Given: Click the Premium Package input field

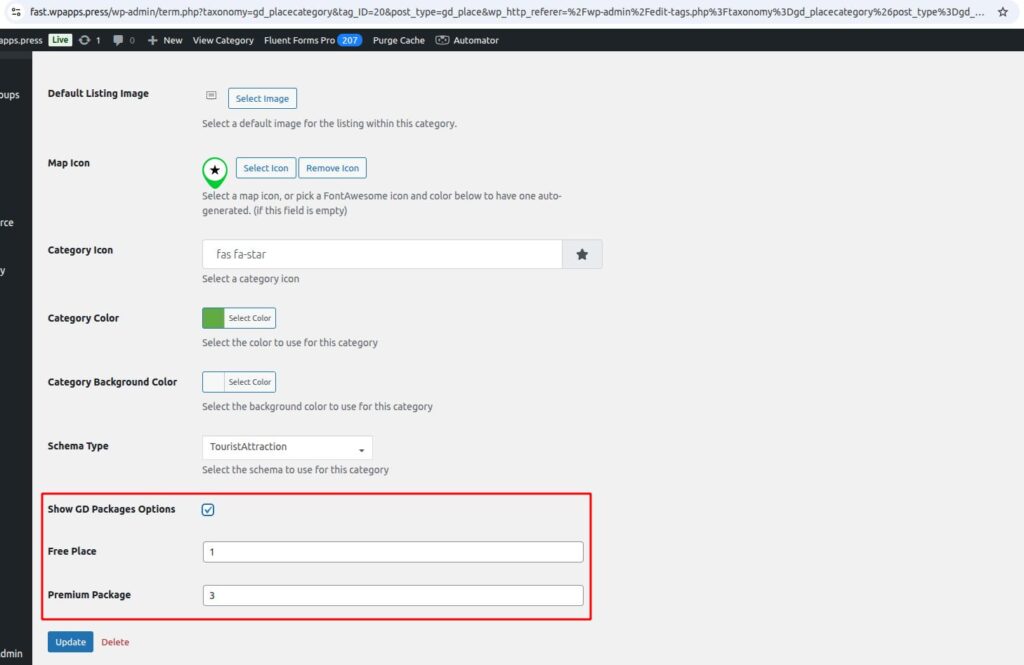Looking at the screenshot, I should 392,595.
